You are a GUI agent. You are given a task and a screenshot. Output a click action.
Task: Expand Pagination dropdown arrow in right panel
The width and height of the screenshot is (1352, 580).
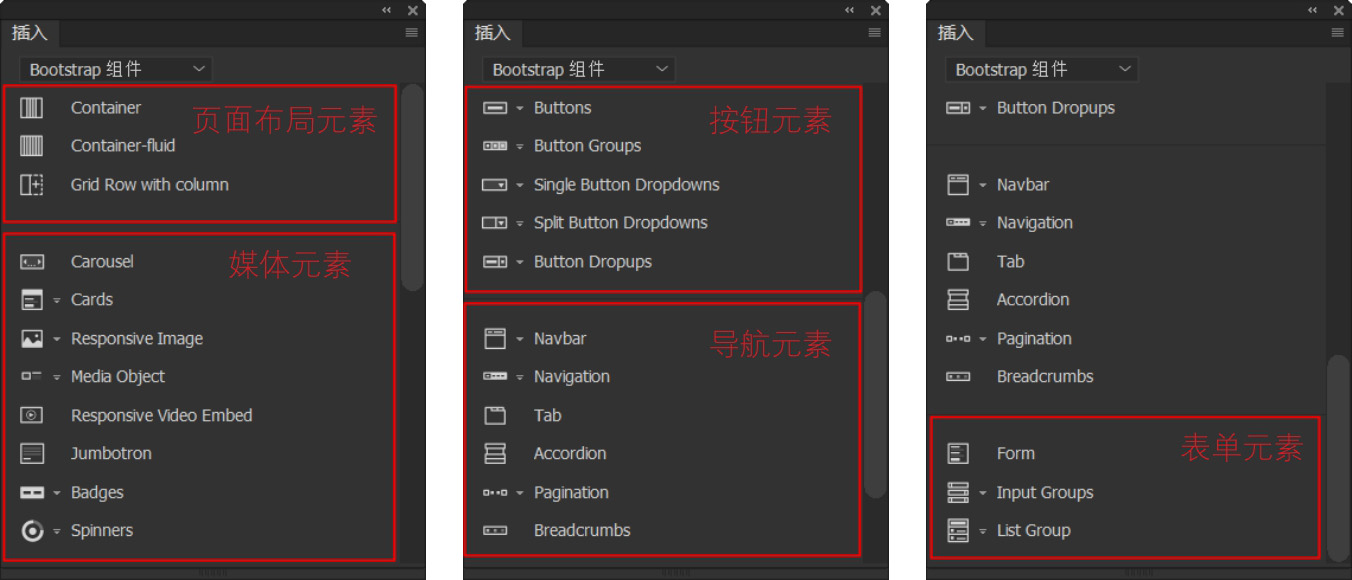pos(983,339)
